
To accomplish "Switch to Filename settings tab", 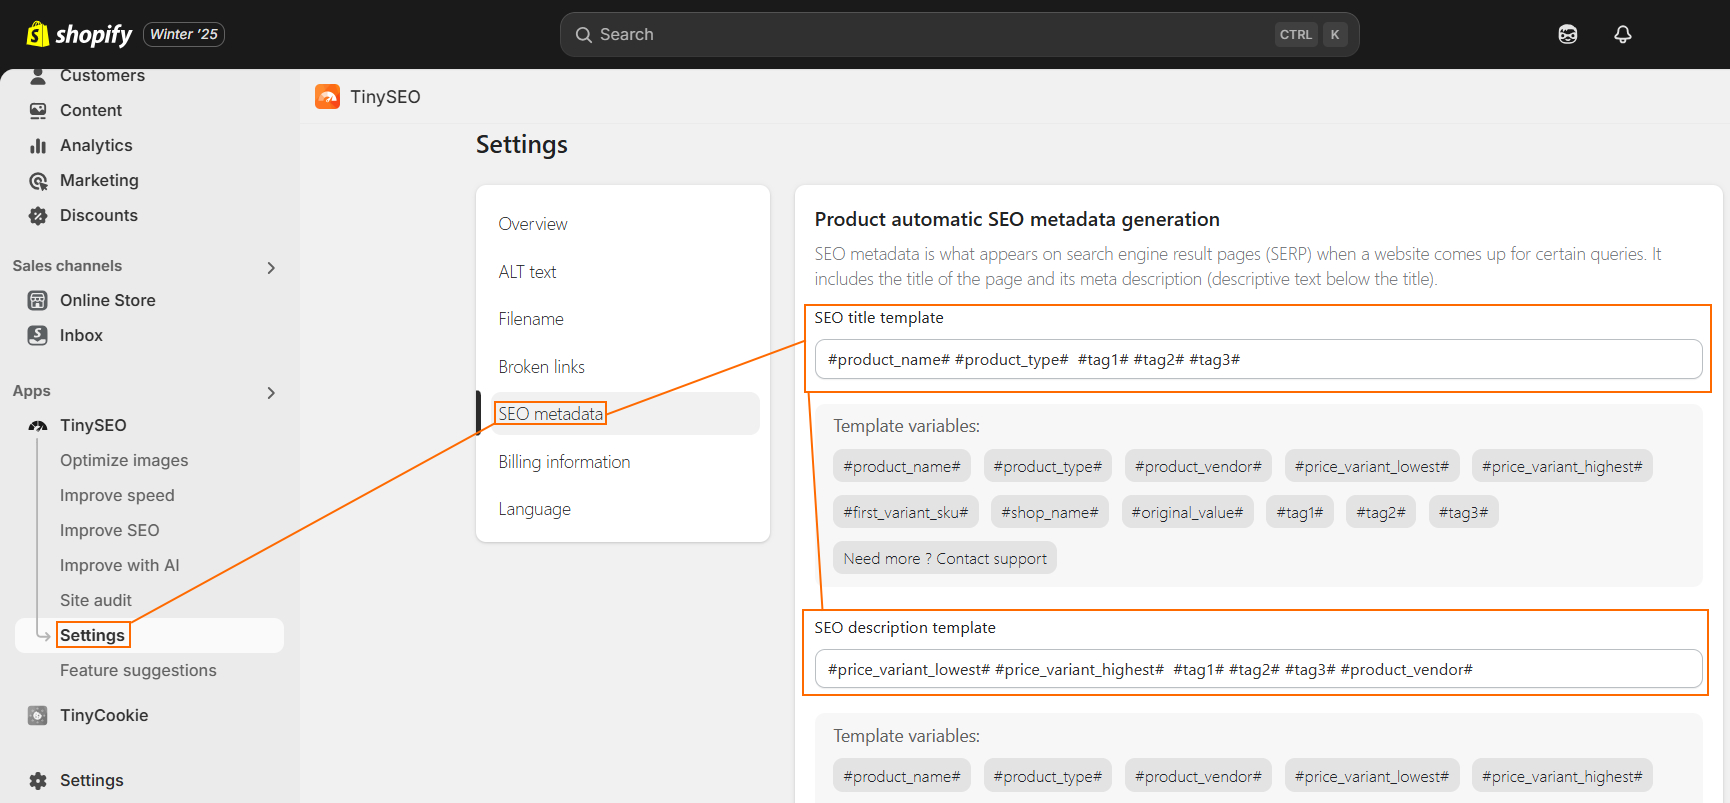I will click(531, 319).
